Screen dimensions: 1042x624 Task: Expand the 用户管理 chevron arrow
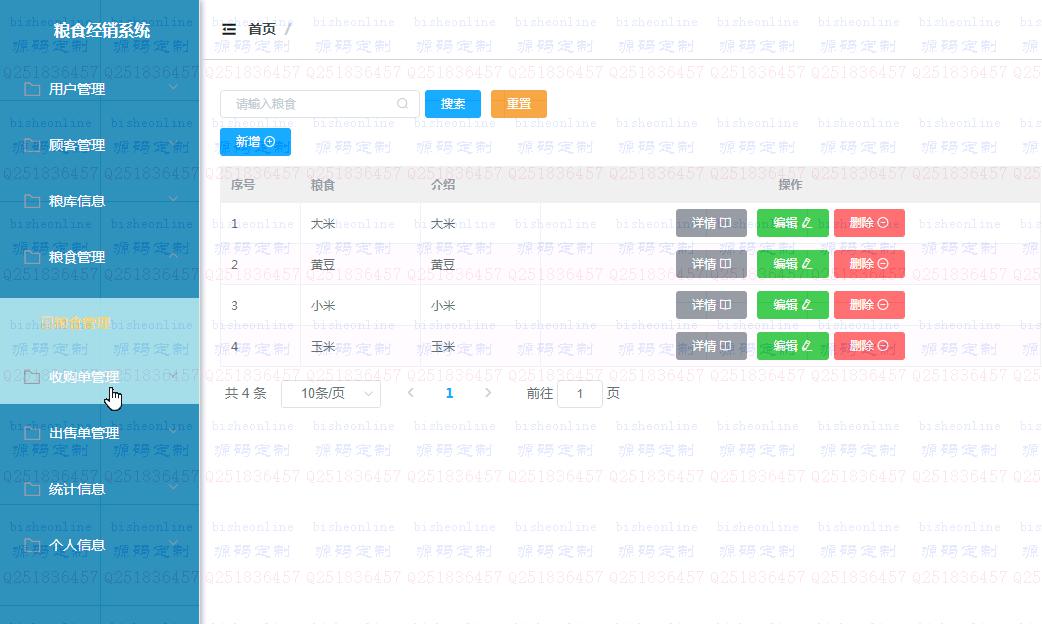point(173,87)
